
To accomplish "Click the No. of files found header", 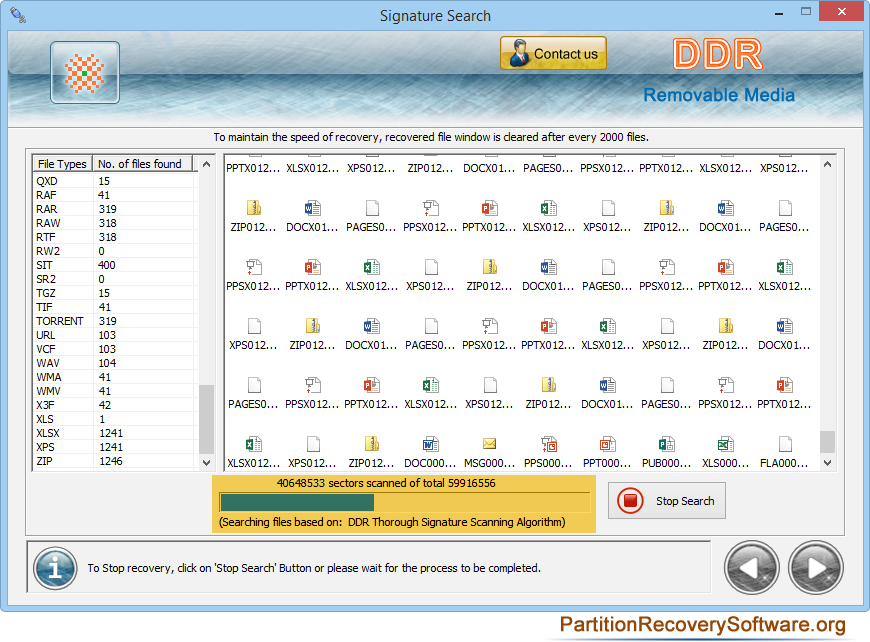I will 140,164.
